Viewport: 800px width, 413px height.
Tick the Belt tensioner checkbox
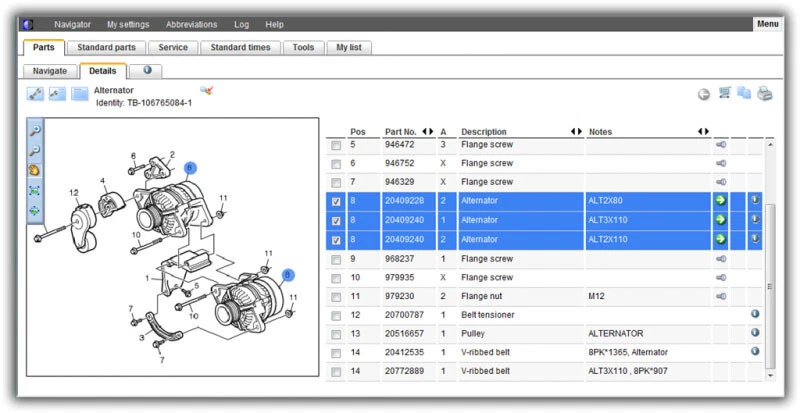336,316
